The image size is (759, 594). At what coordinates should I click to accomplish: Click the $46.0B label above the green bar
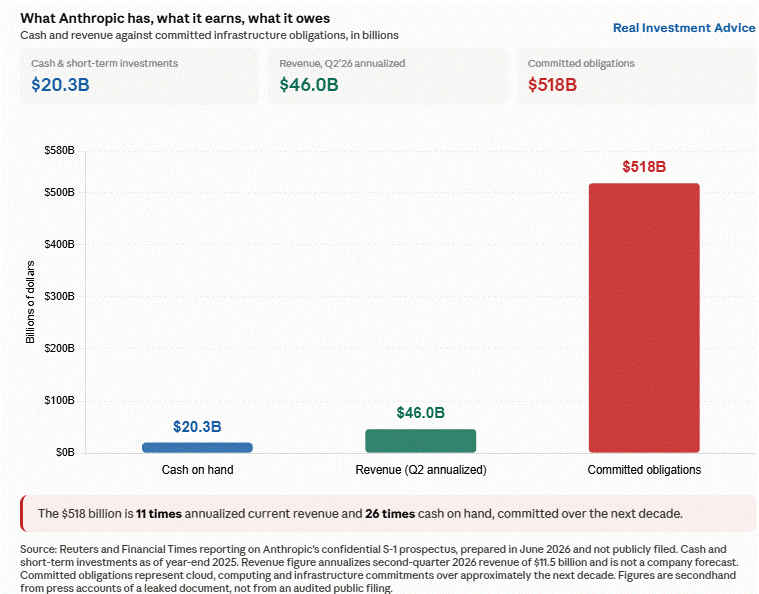[x=421, y=412]
